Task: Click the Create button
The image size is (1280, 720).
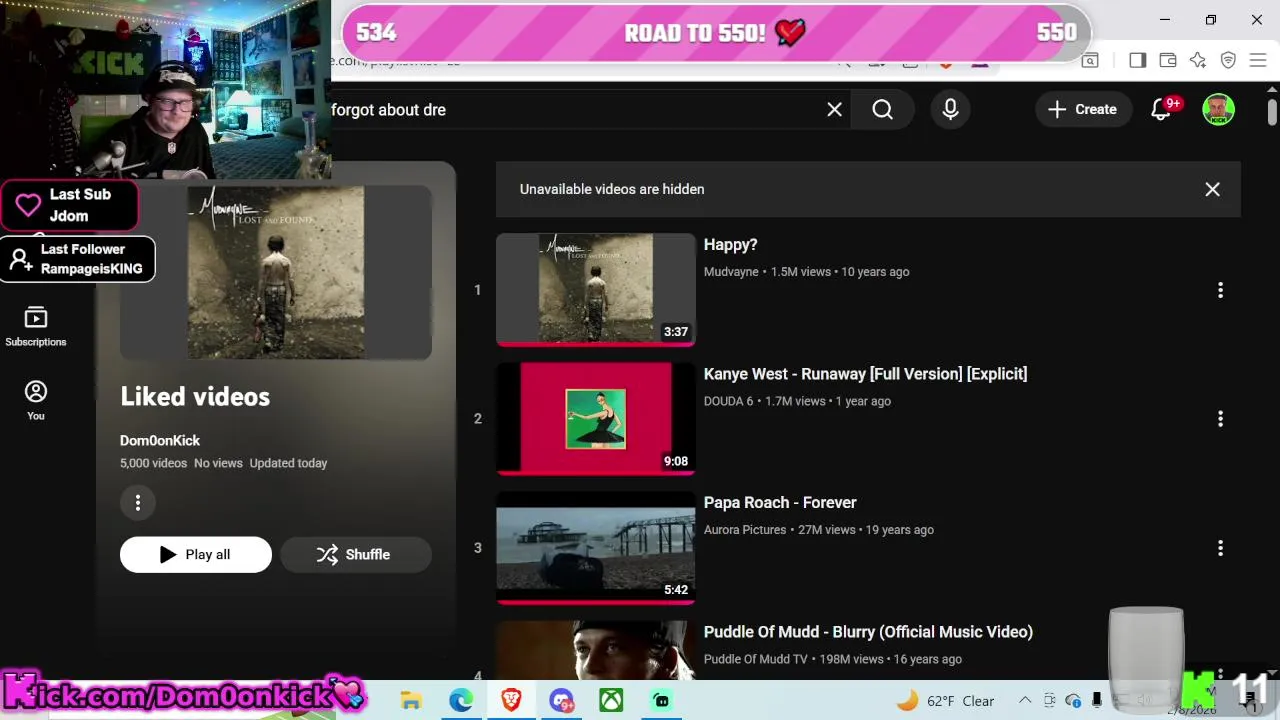Action: pyautogui.click(x=1083, y=110)
